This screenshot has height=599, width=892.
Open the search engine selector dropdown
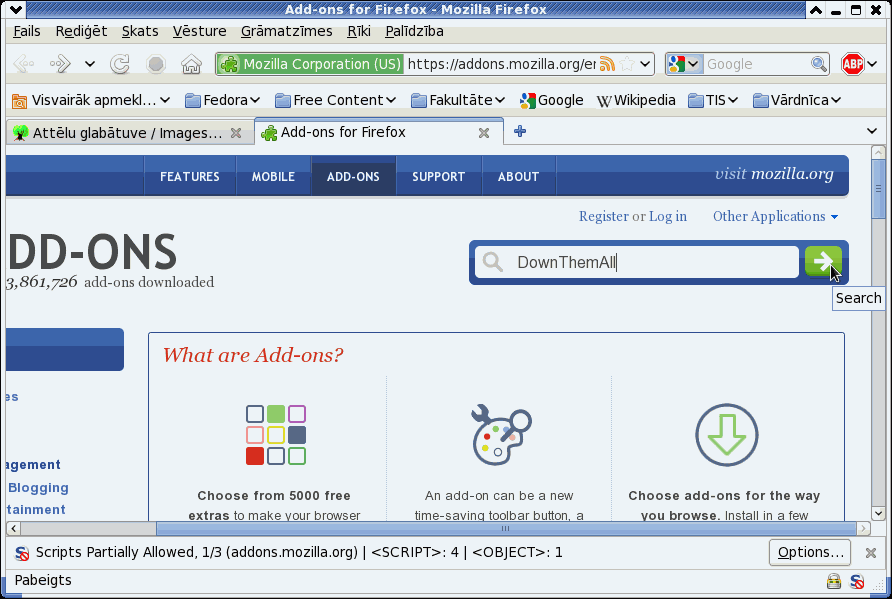point(685,64)
